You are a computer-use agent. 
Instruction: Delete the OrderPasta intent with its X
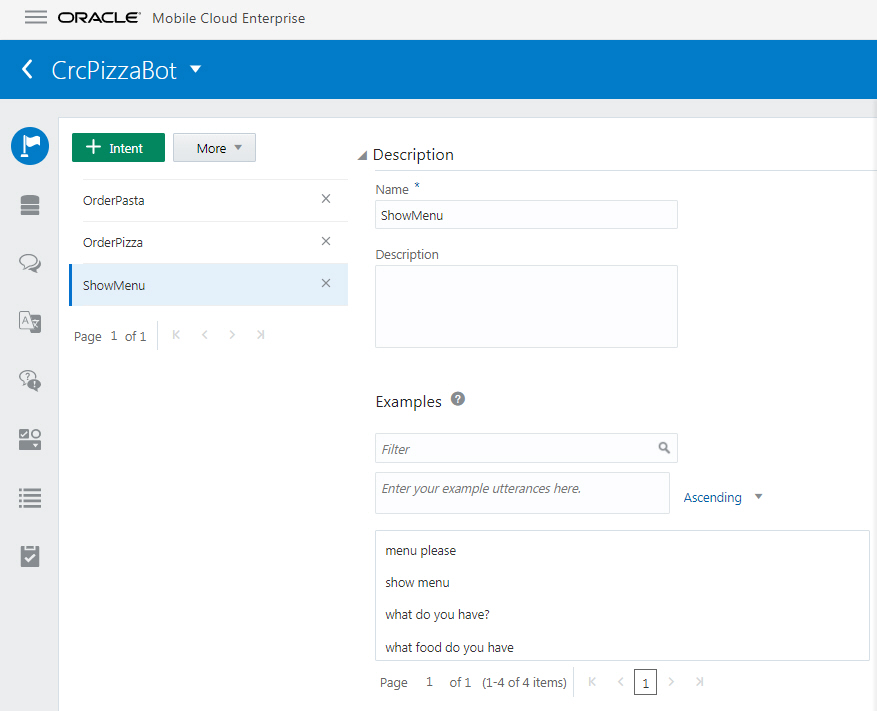[x=326, y=199]
